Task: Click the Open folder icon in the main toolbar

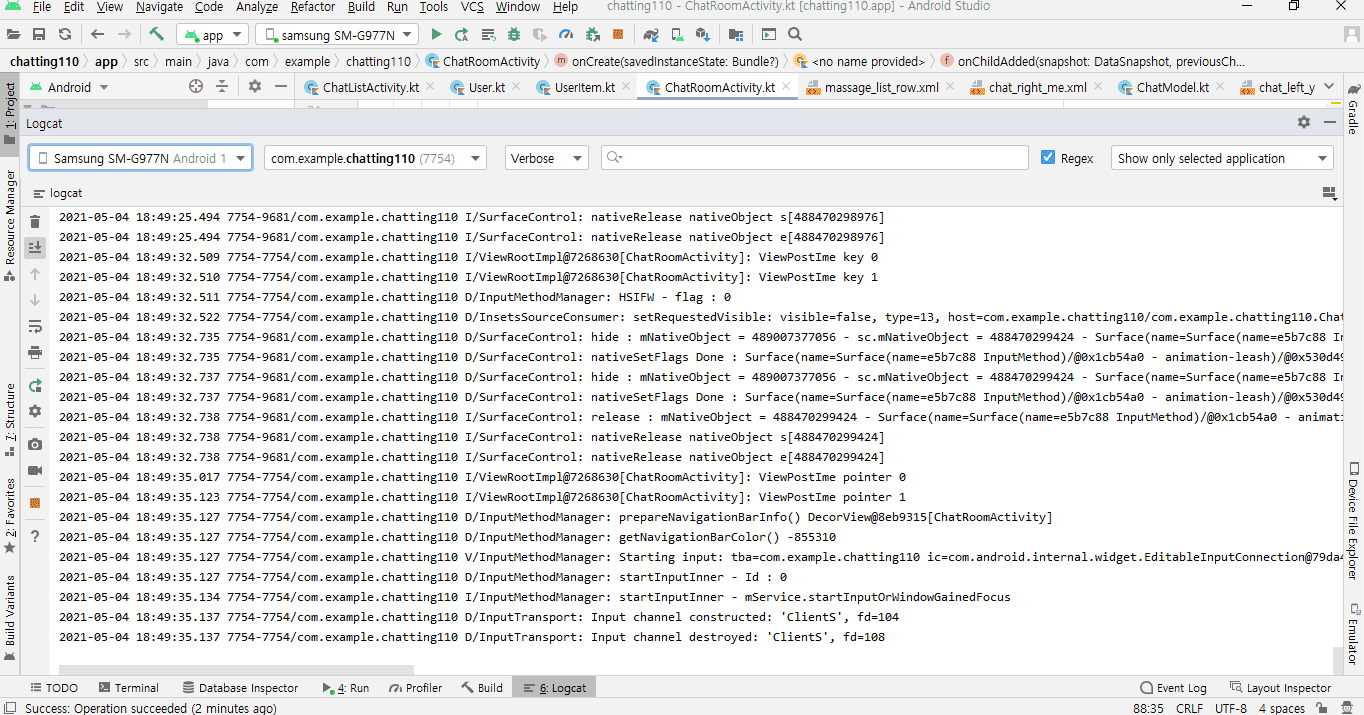Action: pyautogui.click(x=13, y=34)
